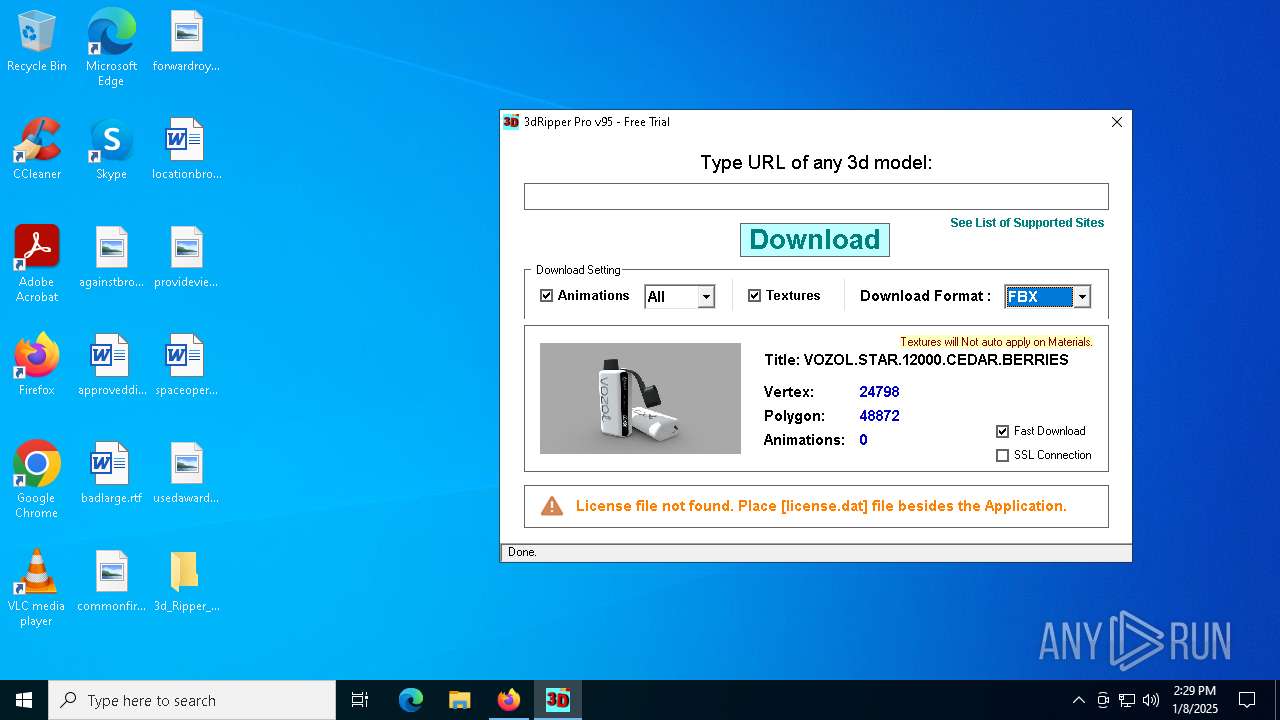This screenshot has height=720, width=1280.
Task: Click the 'Type URL of any 3d model' heading
Action: tap(816, 162)
